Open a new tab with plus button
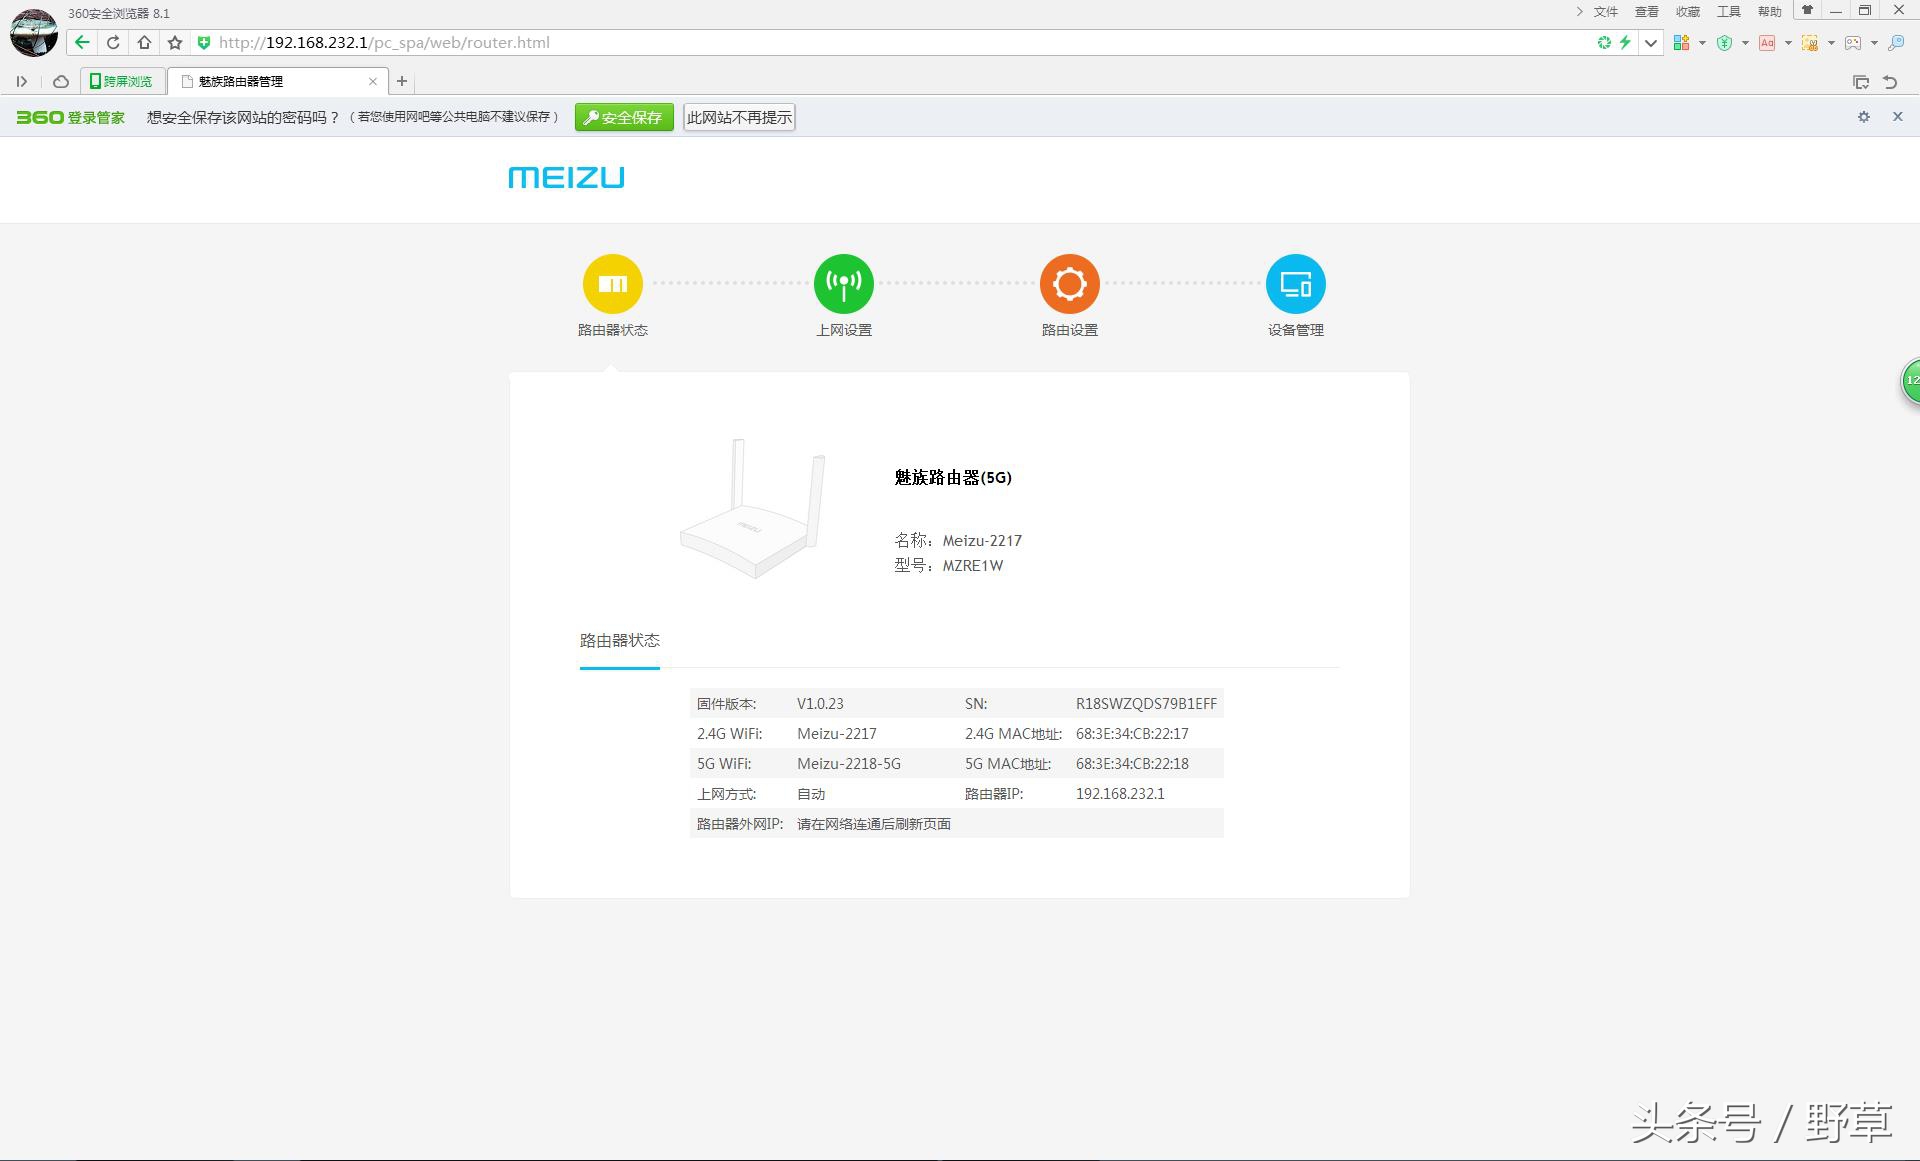This screenshot has height=1161, width=1920. (402, 81)
